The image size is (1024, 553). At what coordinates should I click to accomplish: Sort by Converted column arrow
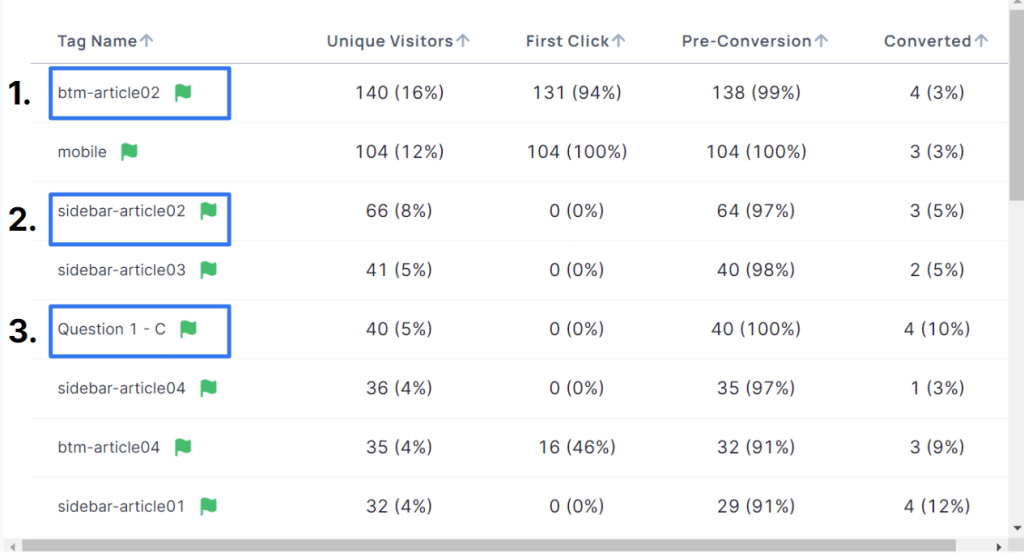981,41
